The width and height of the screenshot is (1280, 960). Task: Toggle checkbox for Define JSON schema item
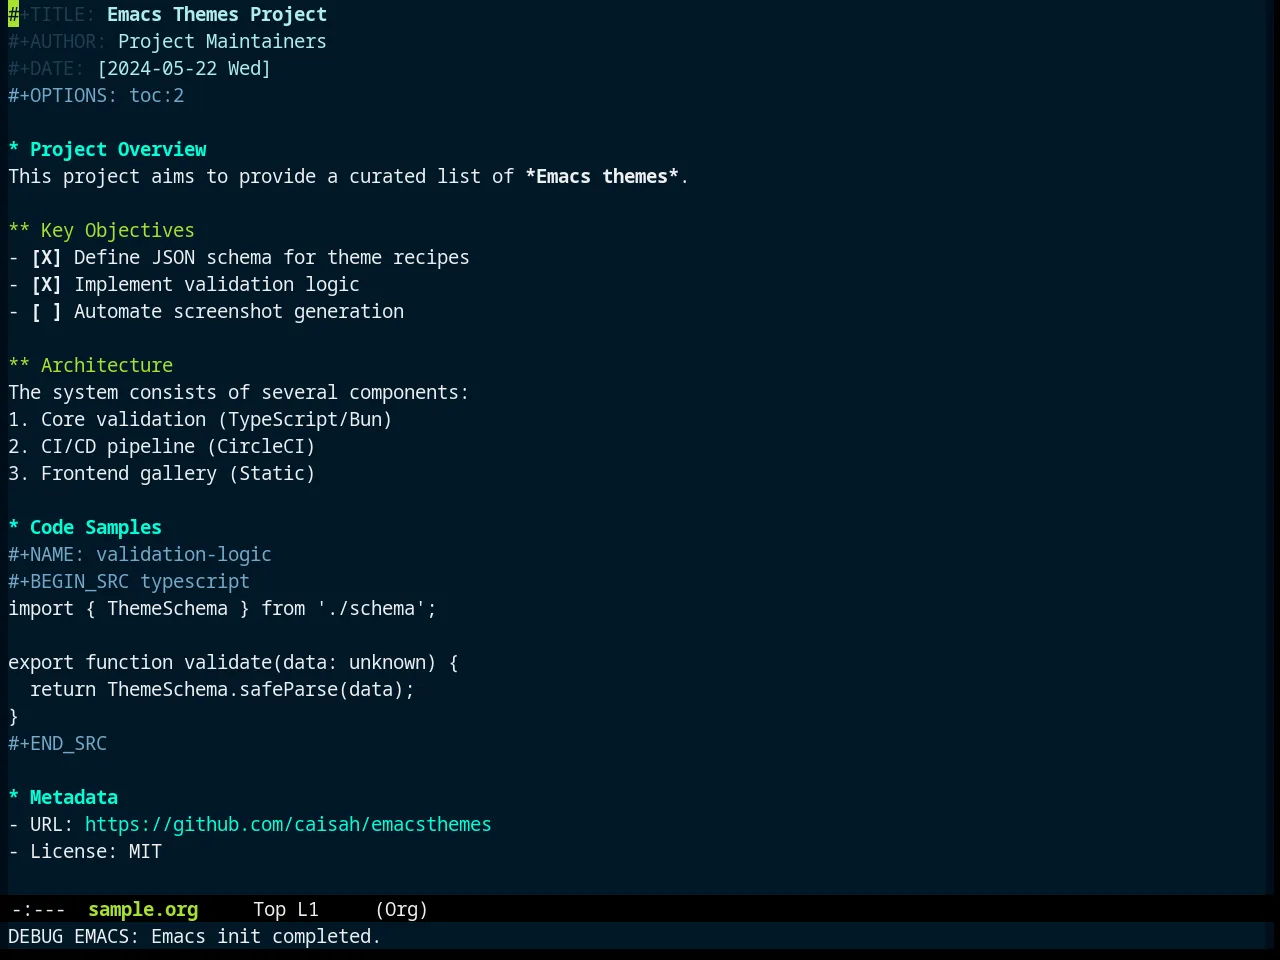[46, 258]
